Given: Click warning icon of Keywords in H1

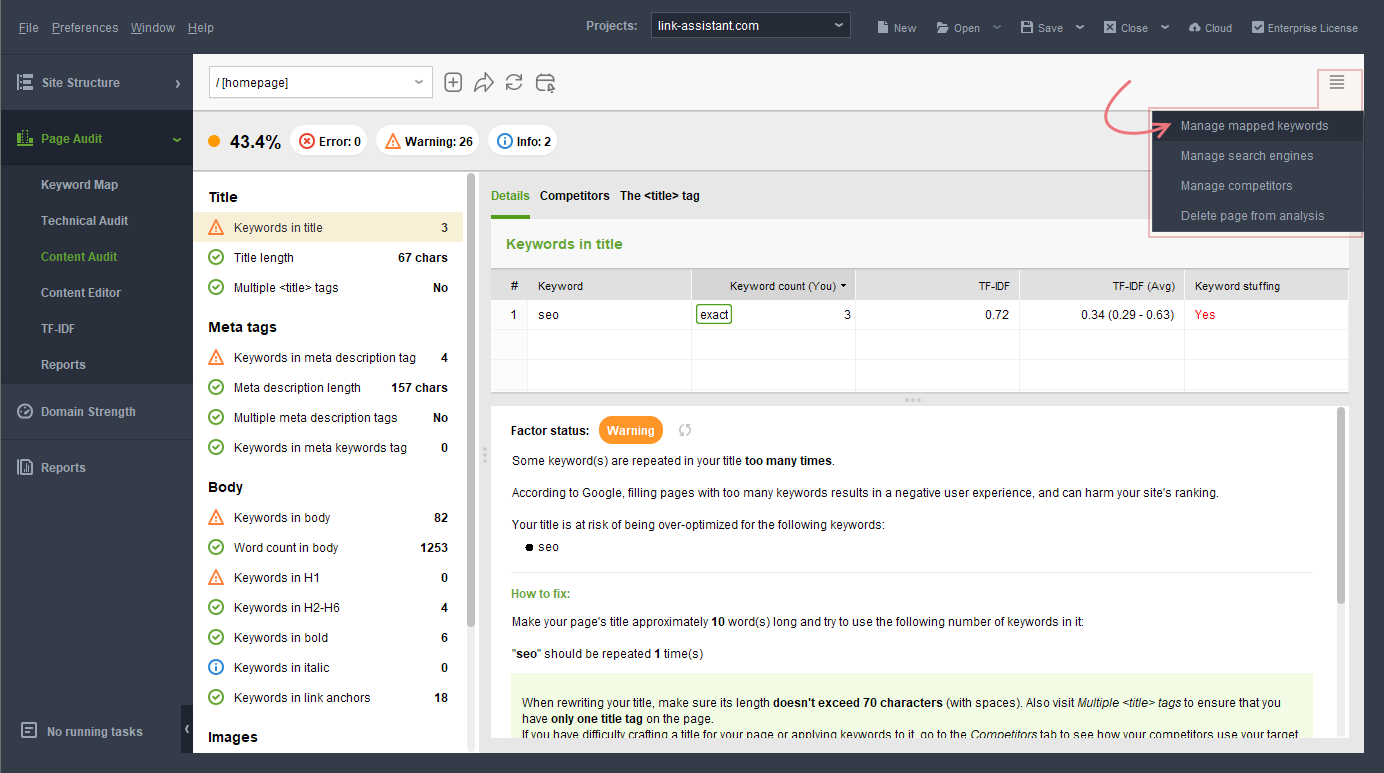Looking at the screenshot, I should (x=216, y=577).
